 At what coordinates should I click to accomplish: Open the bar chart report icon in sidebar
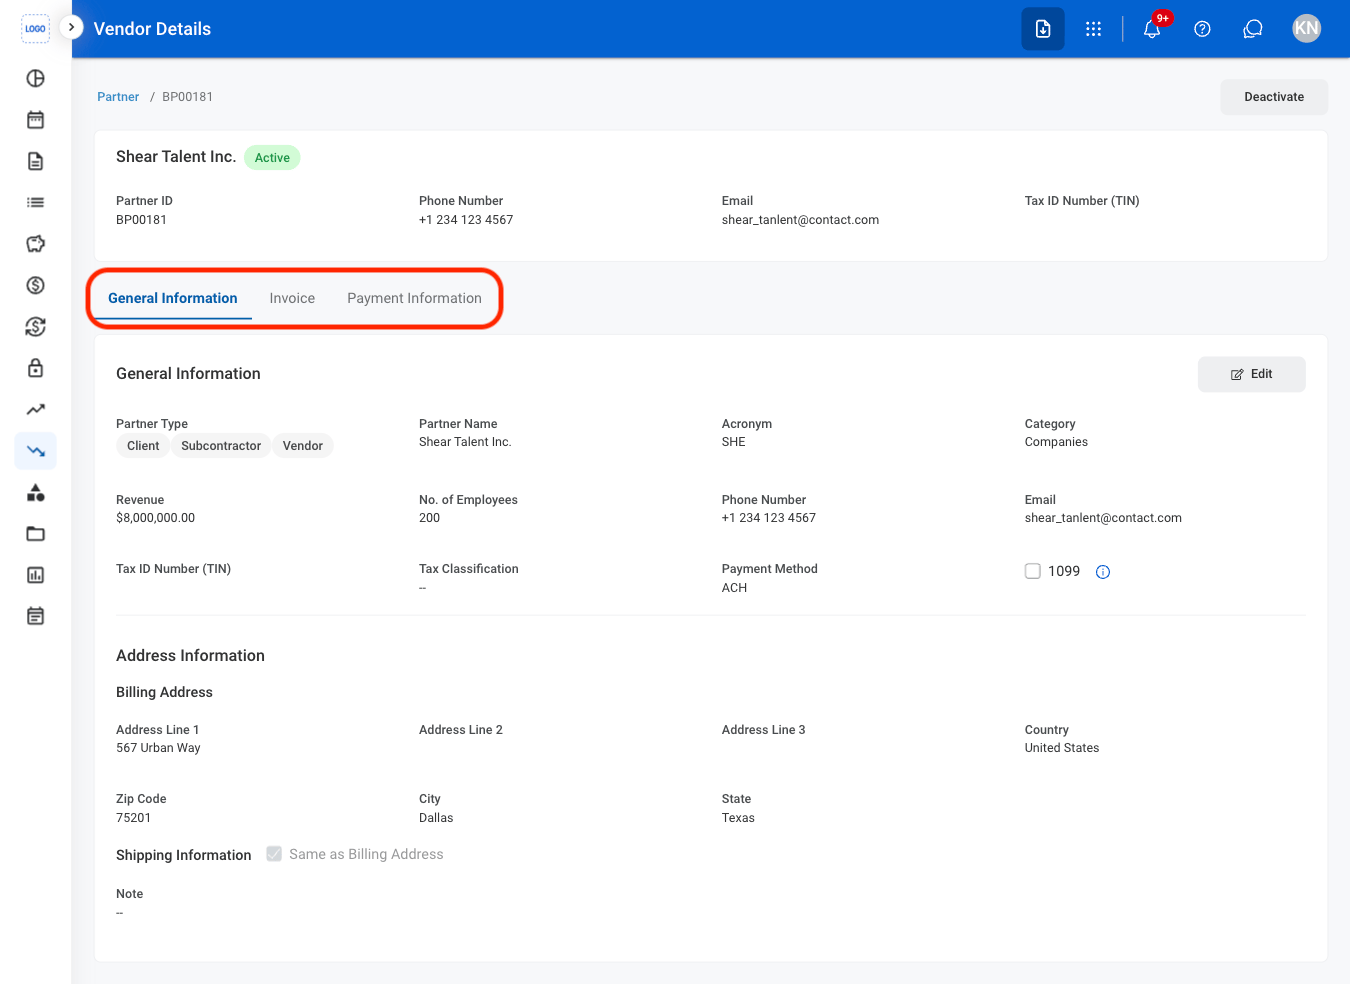(x=36, y=575)
